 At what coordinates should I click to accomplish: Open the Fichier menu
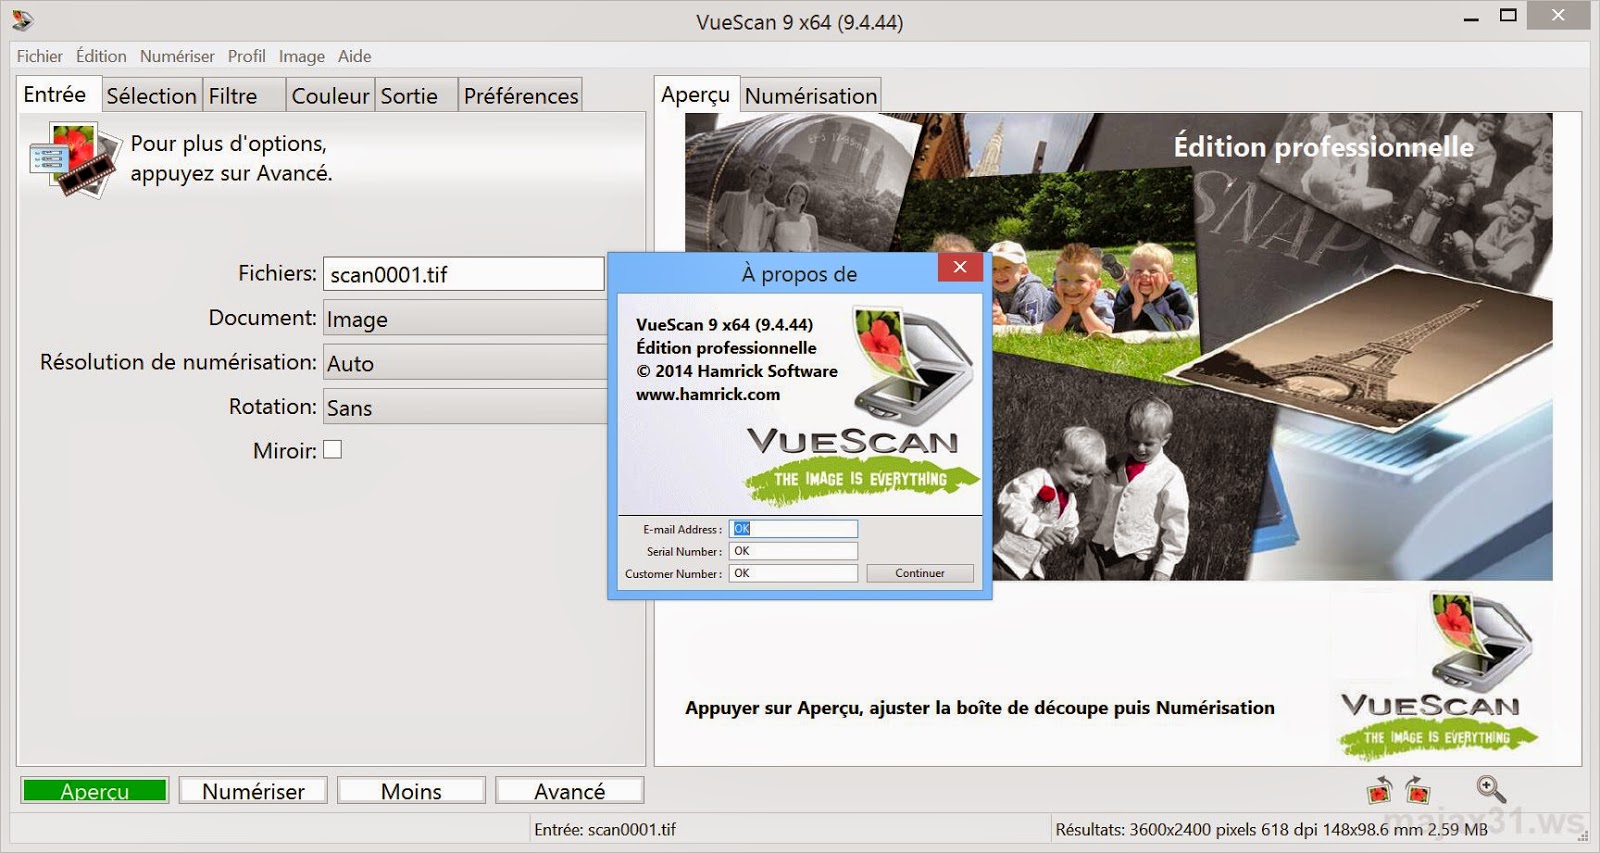click(39, 56)
